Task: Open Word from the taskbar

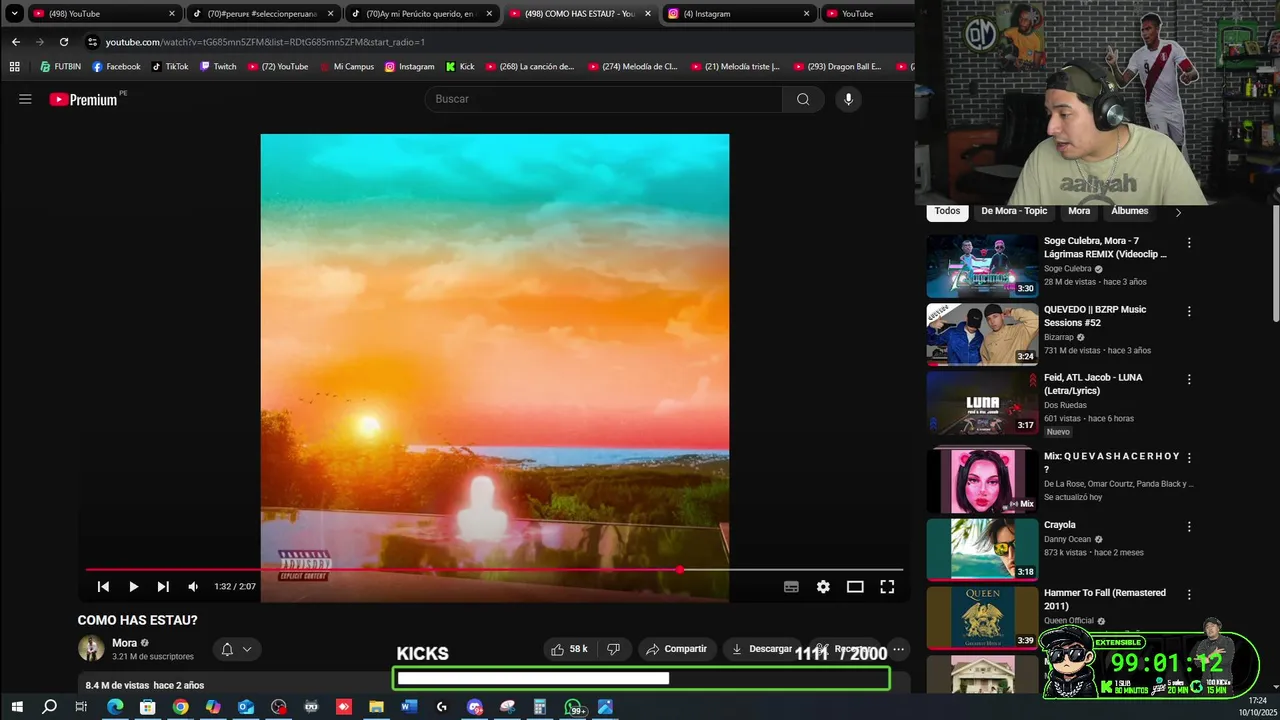Action: pyautogui.click(x=408, y=707)
